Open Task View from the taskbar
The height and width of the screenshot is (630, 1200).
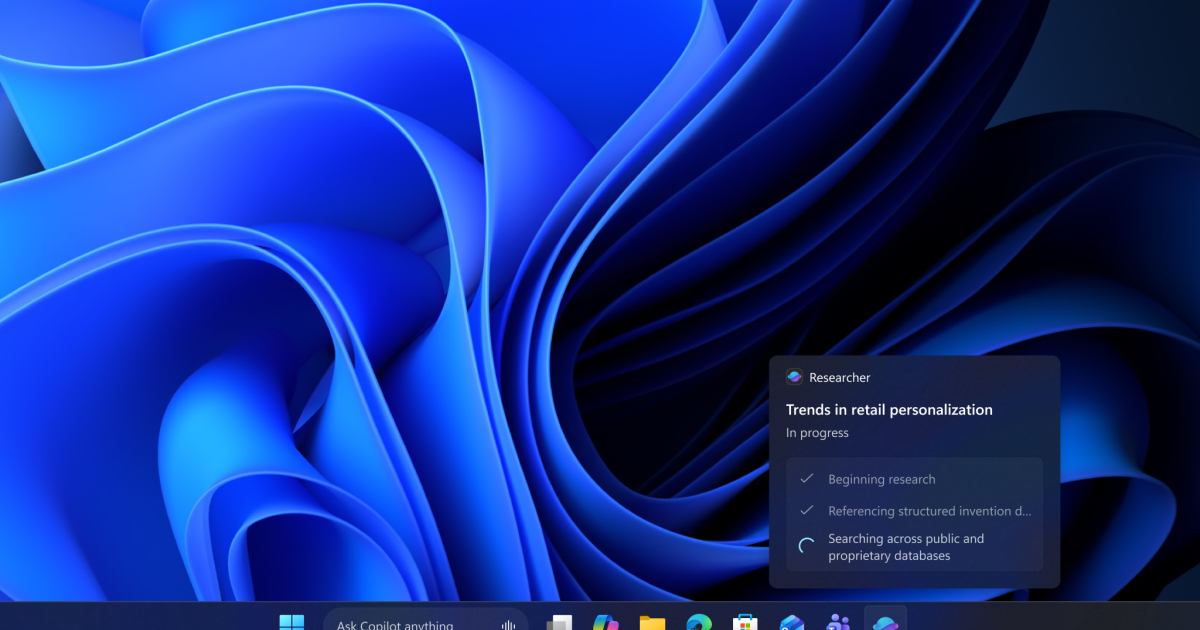click(559, 623)
